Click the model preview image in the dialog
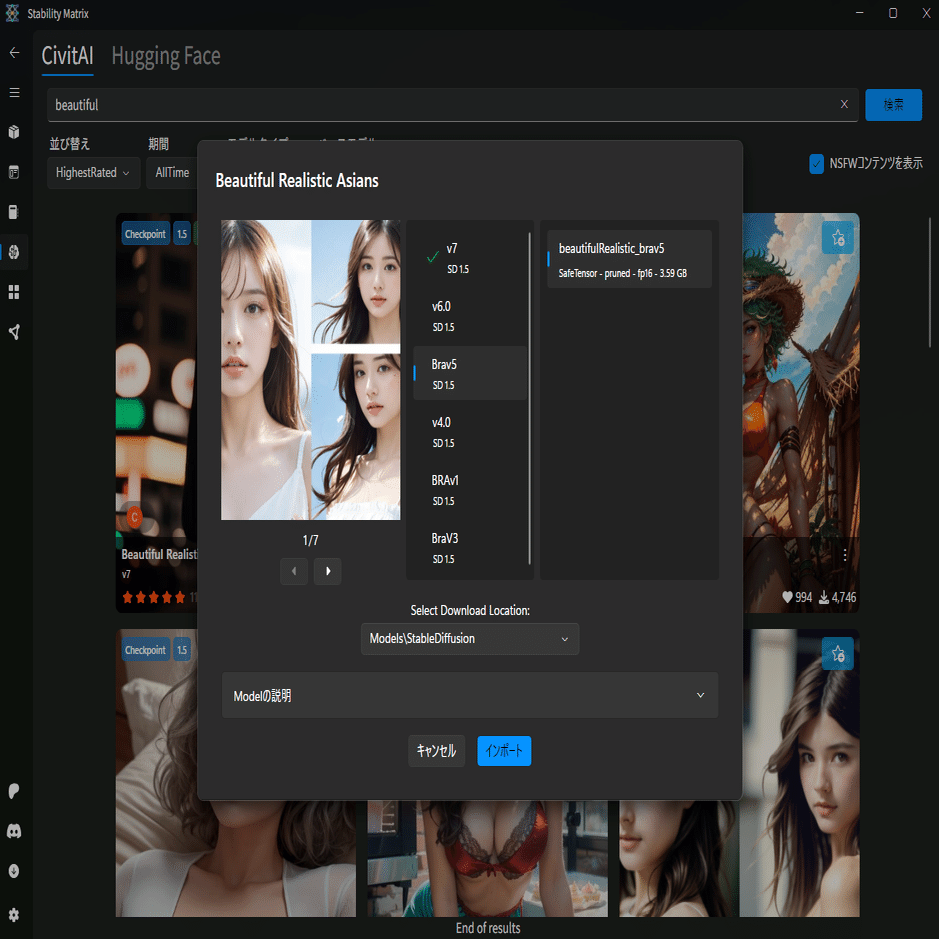Image resolution: width=939 pixels, height=939 pixels. click(311, 370)
